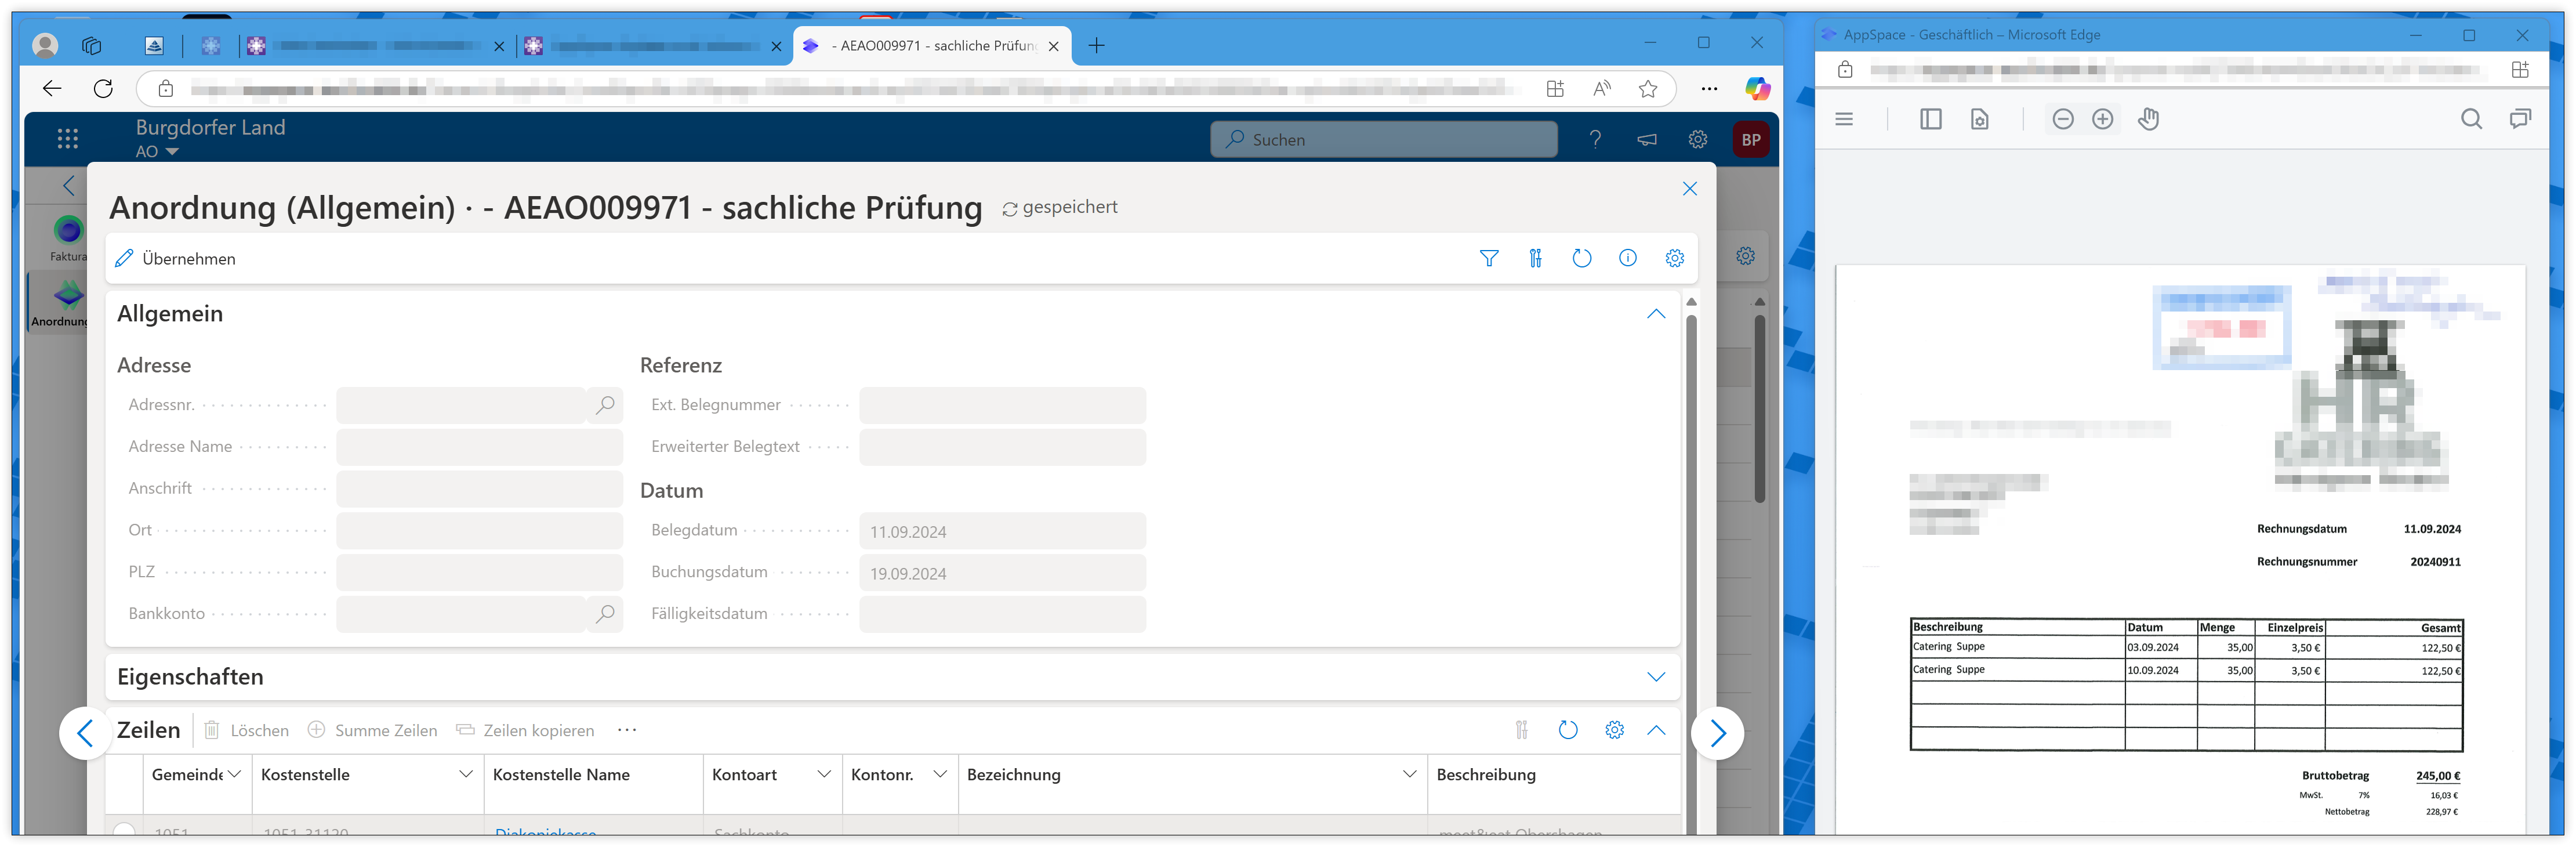
Task: Expand the Eigenschaften section
Action: (1655, 677)
